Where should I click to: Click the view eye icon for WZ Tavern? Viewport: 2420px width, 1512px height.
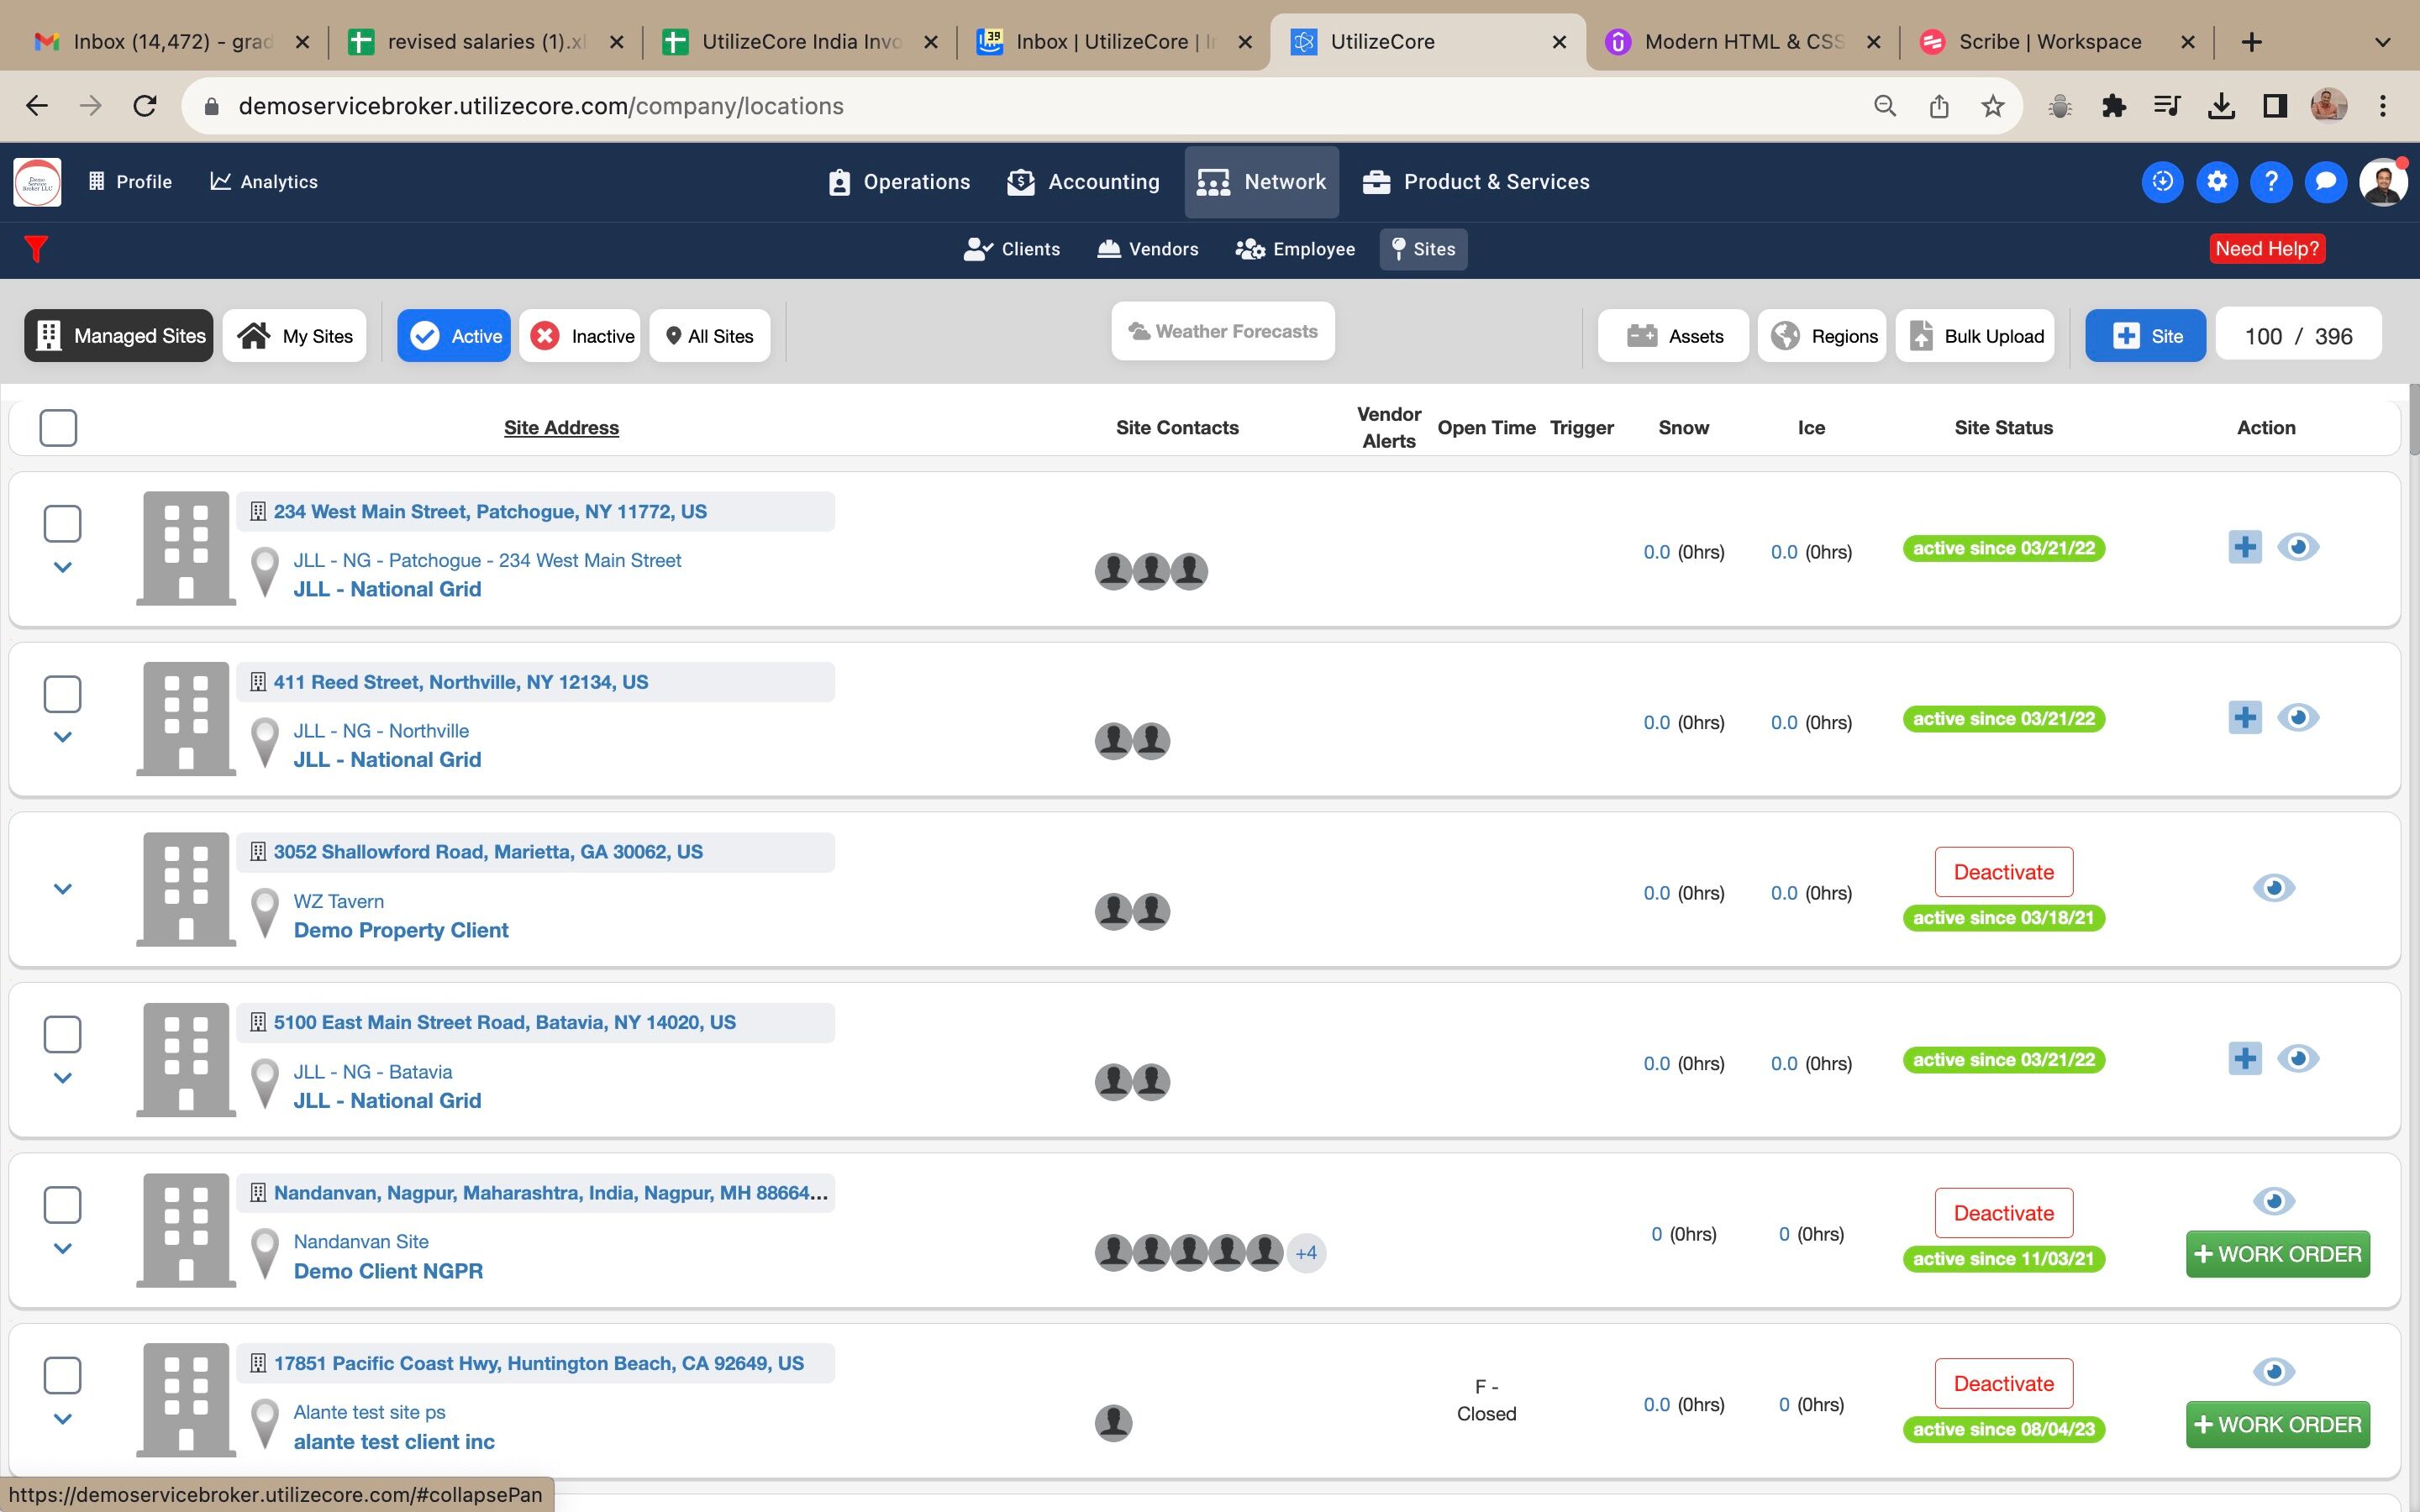[2273, 888]
